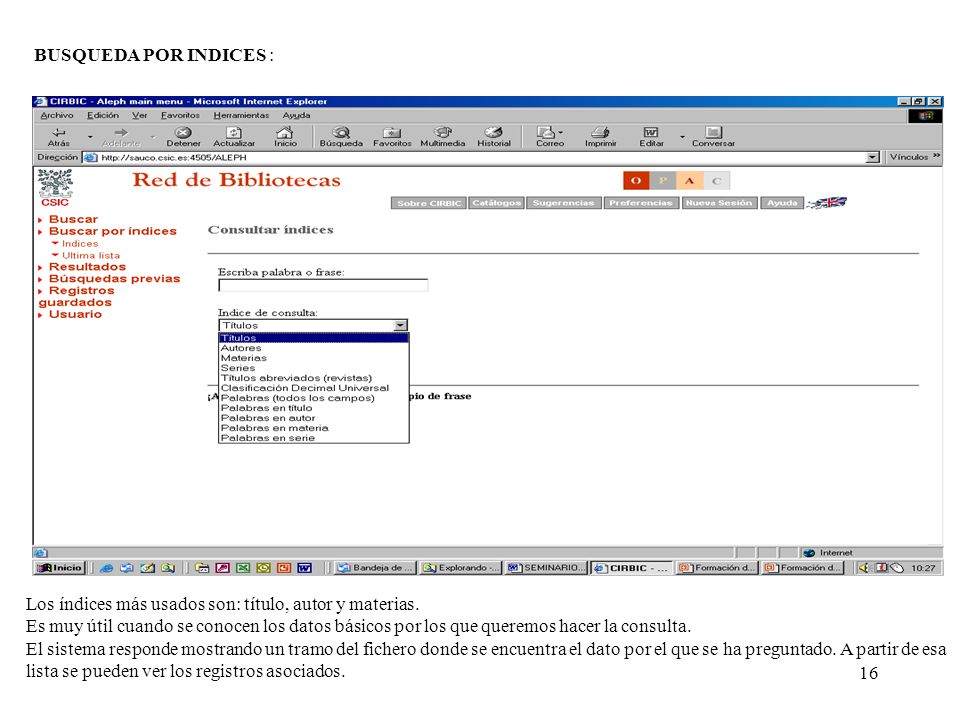Click the Dirección address bar URL
The height and width of the screenshot is (720, 960).
(x=174, y=157)
